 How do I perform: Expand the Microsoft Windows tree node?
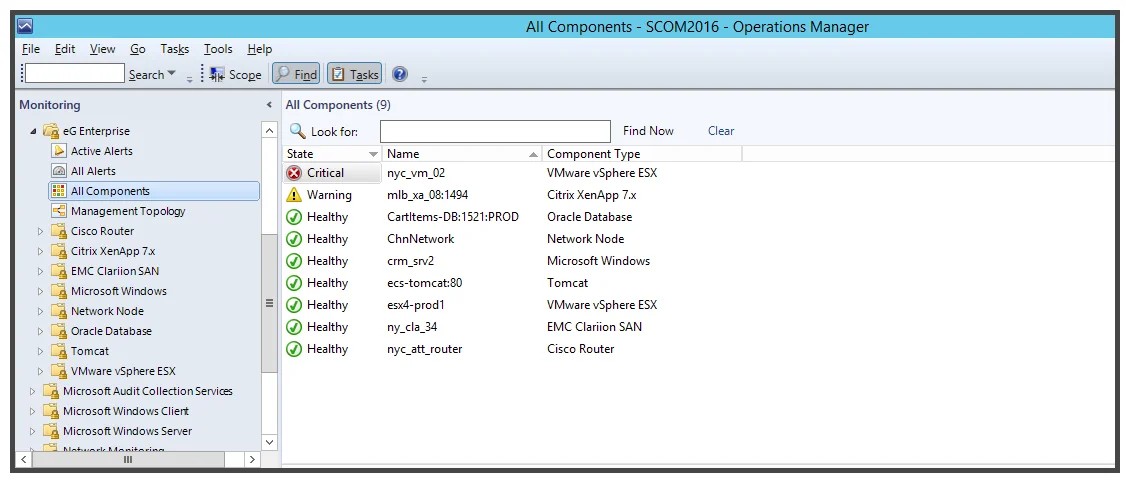(40, 291)
